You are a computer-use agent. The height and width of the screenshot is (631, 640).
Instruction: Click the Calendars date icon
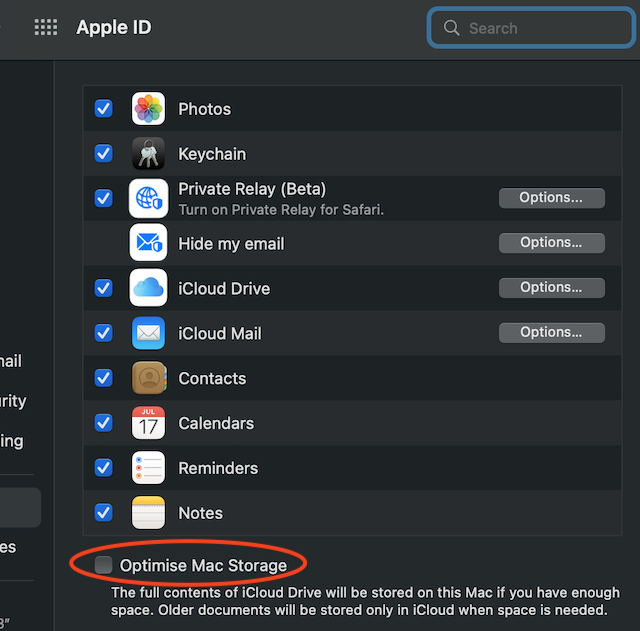(x=148, y=423)
